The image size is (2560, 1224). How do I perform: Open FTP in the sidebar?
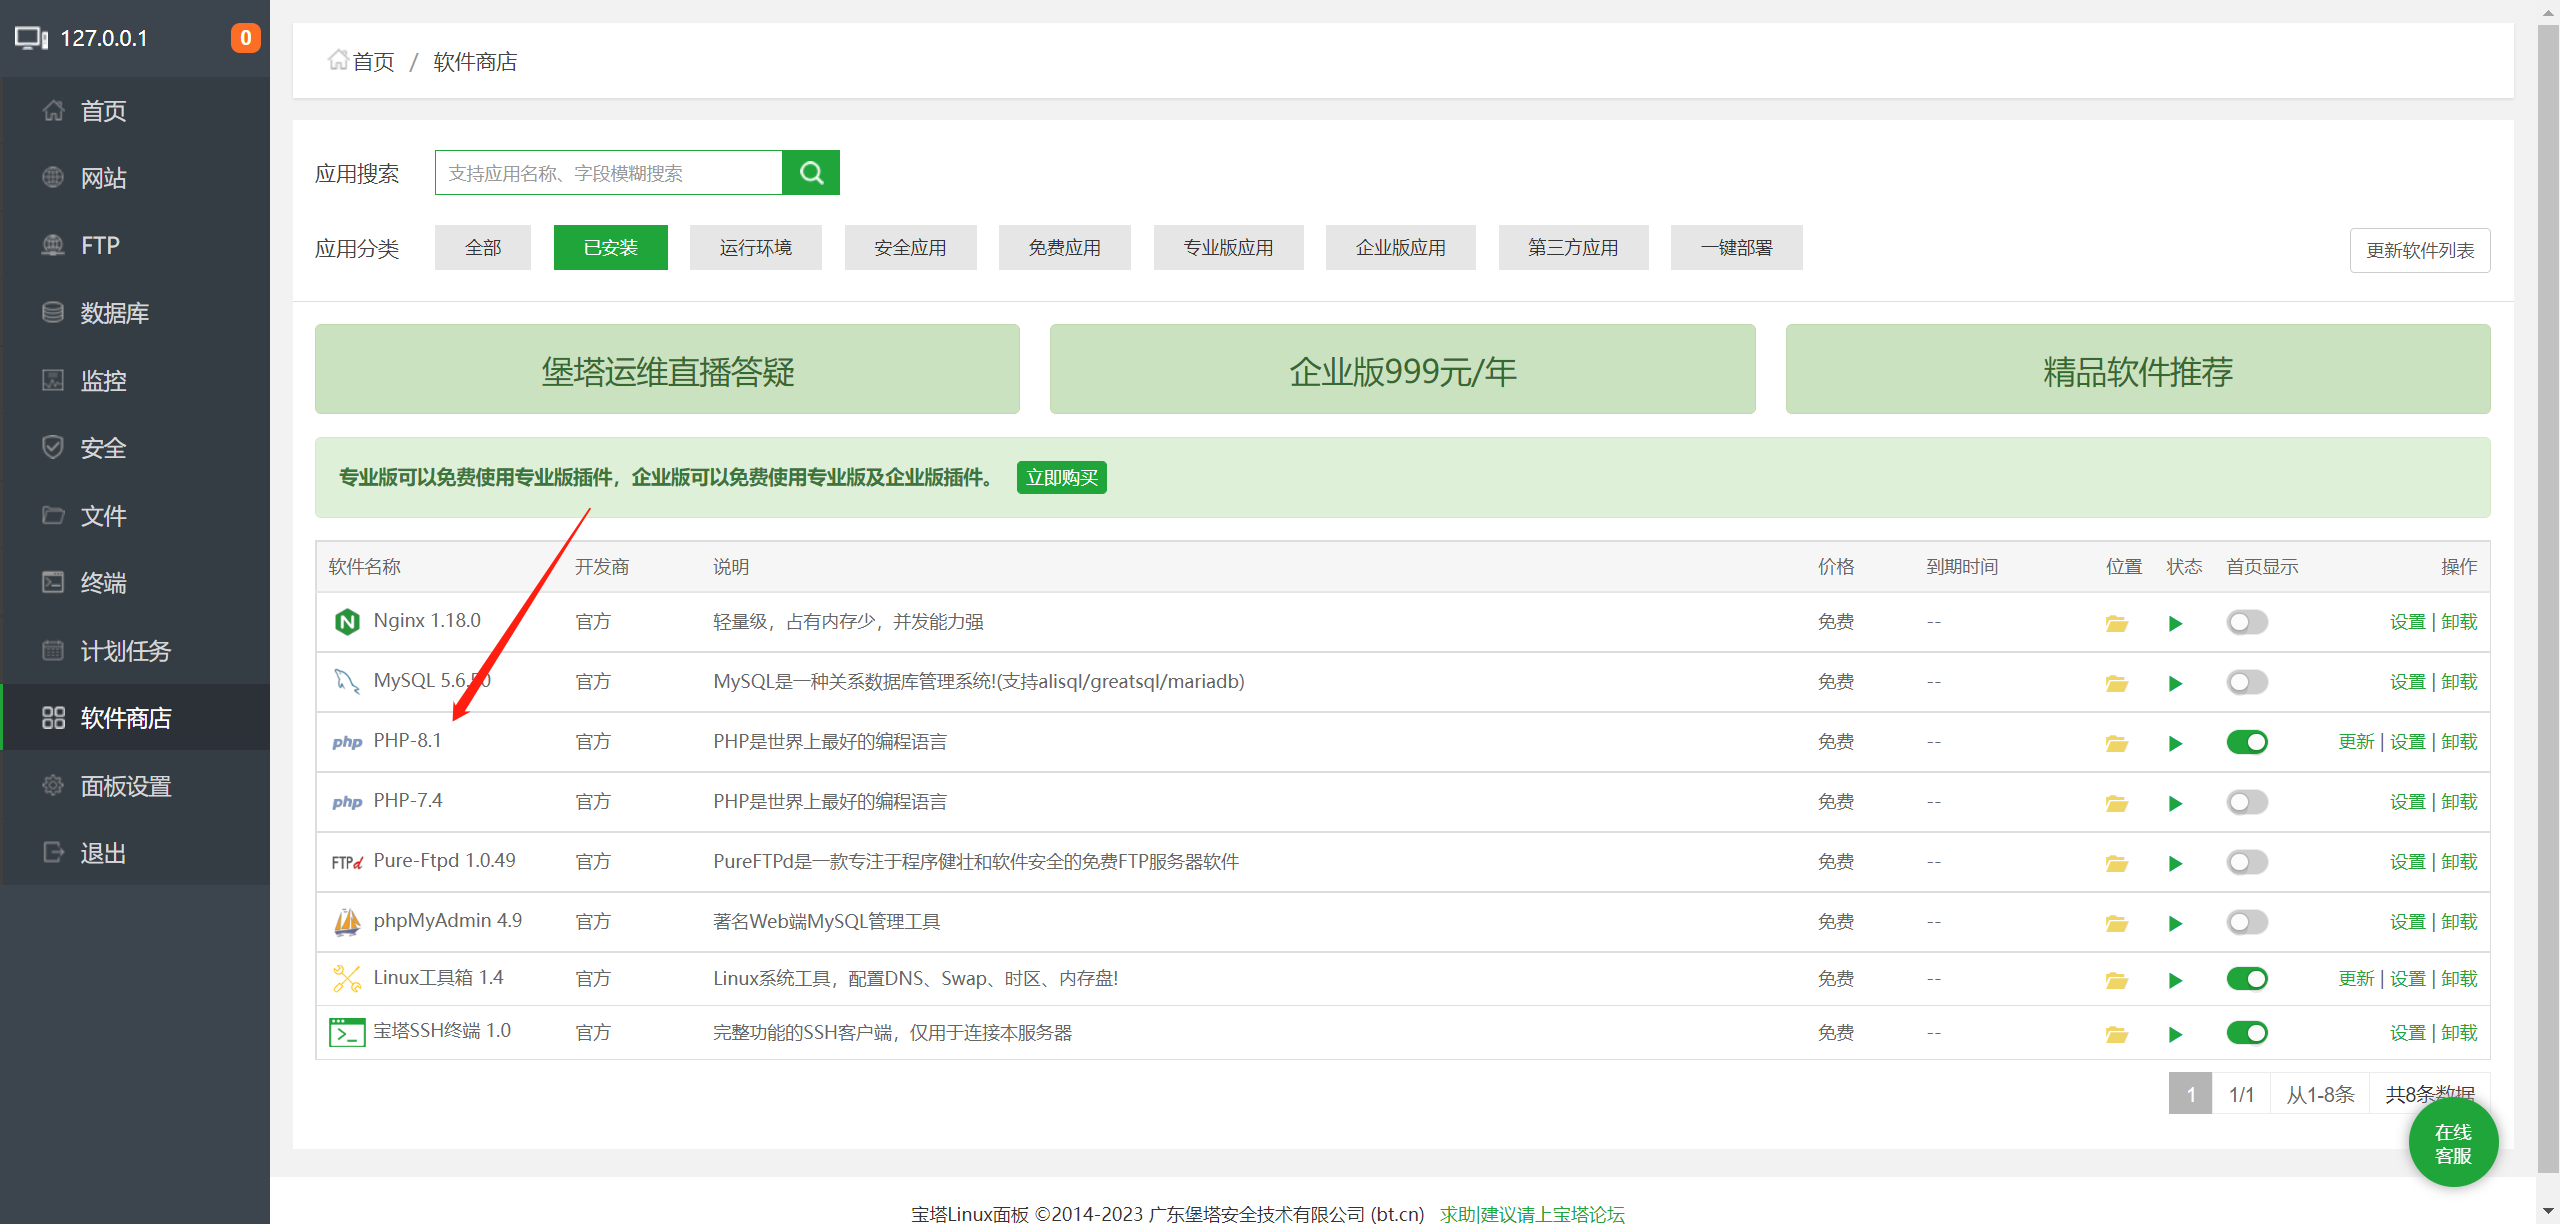pos(135,245)
